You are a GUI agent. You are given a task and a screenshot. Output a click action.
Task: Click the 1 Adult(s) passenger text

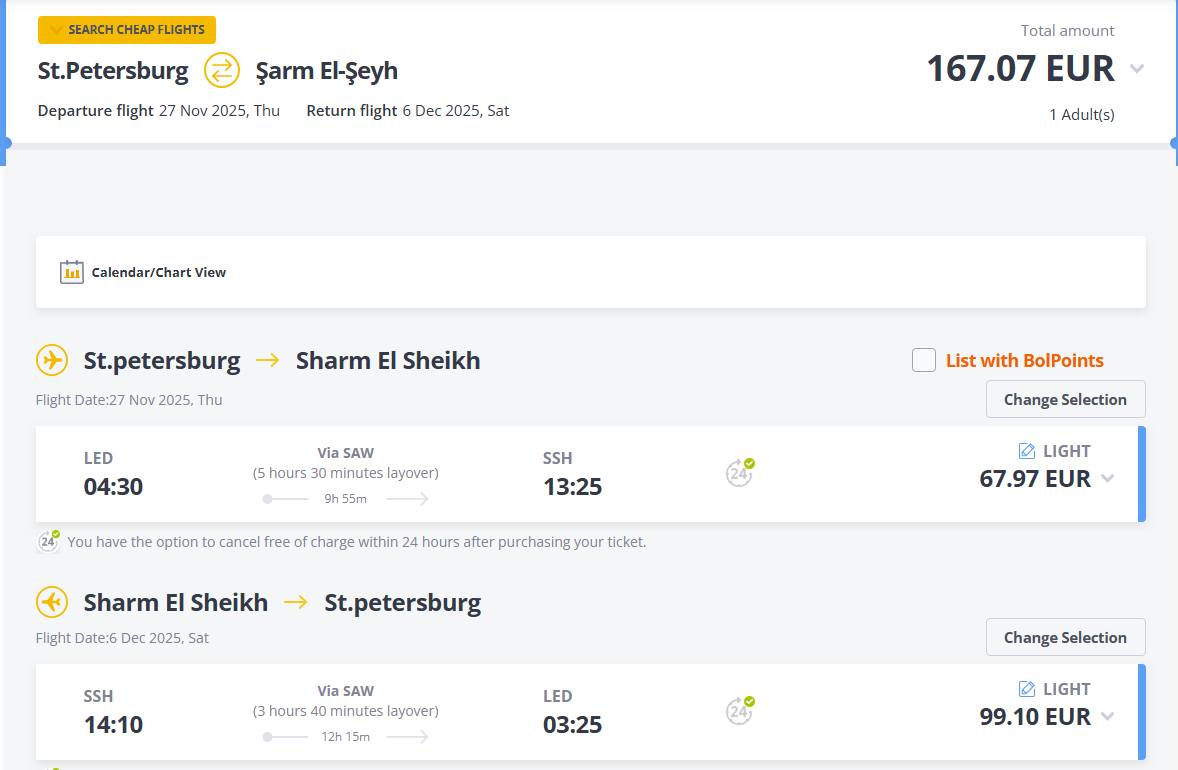(x=1081, y=114)
